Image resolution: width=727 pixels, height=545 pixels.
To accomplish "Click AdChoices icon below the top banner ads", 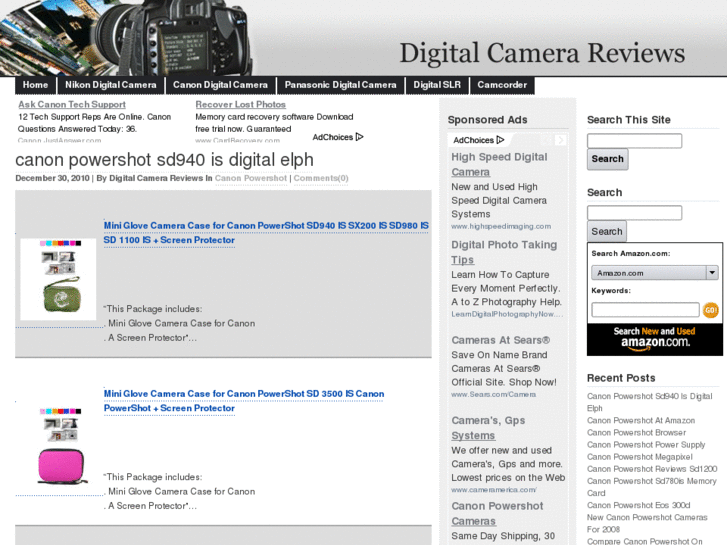I will [338, 137].
